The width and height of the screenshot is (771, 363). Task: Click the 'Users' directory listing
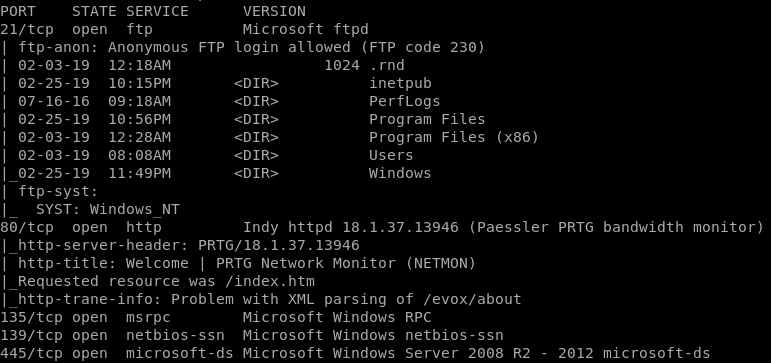point(391,155)
